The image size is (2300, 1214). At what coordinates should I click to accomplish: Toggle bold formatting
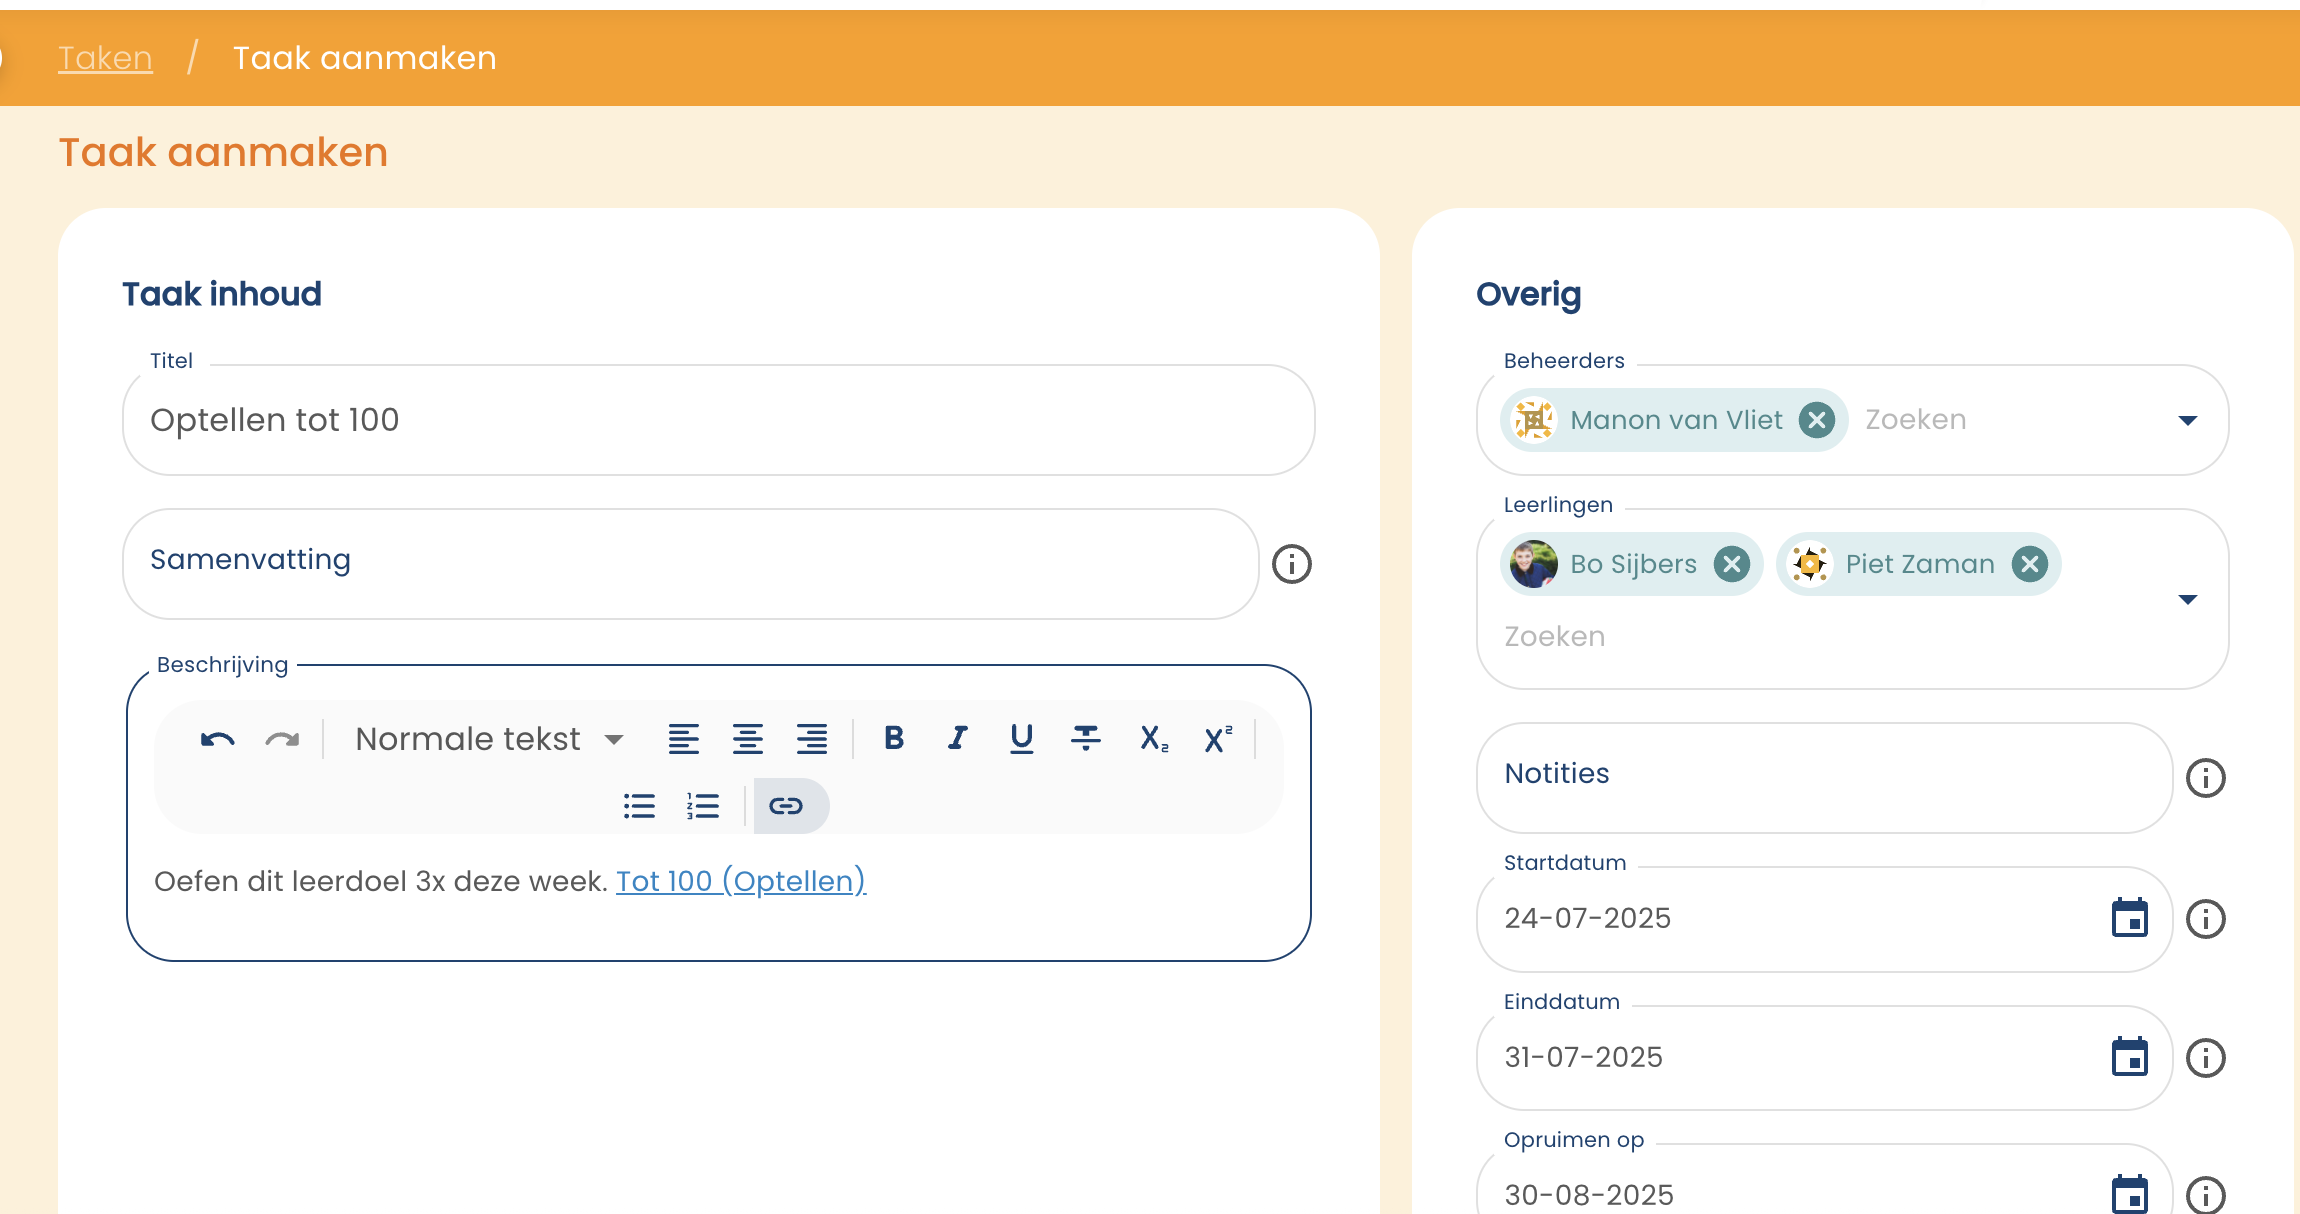coord(894,738)
